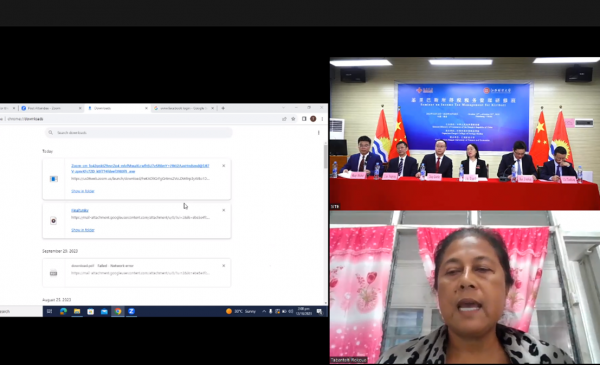
Task: Launch Zoom from the taskbar
Action: (131, 311)
